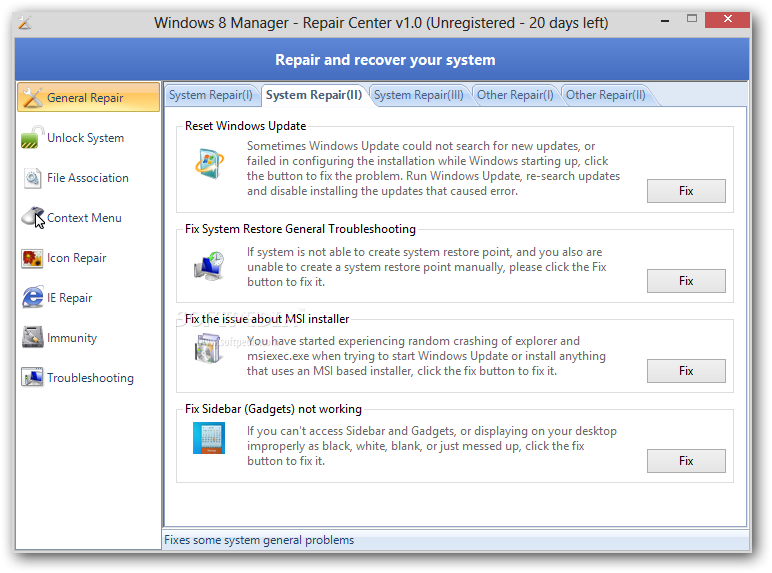The width and height of the screenshot is (772, 573).
Task: Click the 'Fix System Restore General Troubleshooting' heading
Action: tap(300, 229)
